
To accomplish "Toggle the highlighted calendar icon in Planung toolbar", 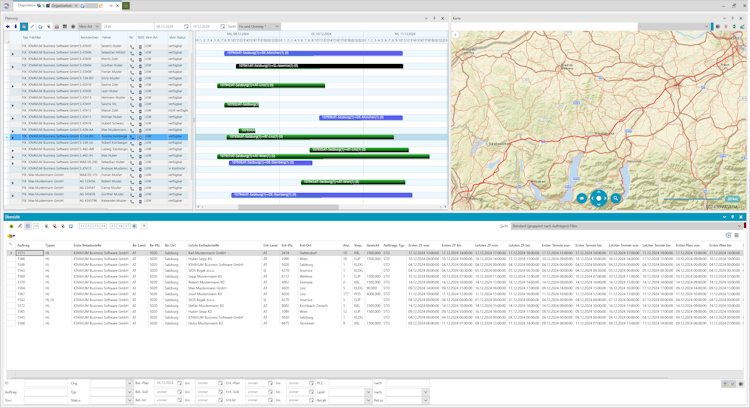I will coord(24,26).
